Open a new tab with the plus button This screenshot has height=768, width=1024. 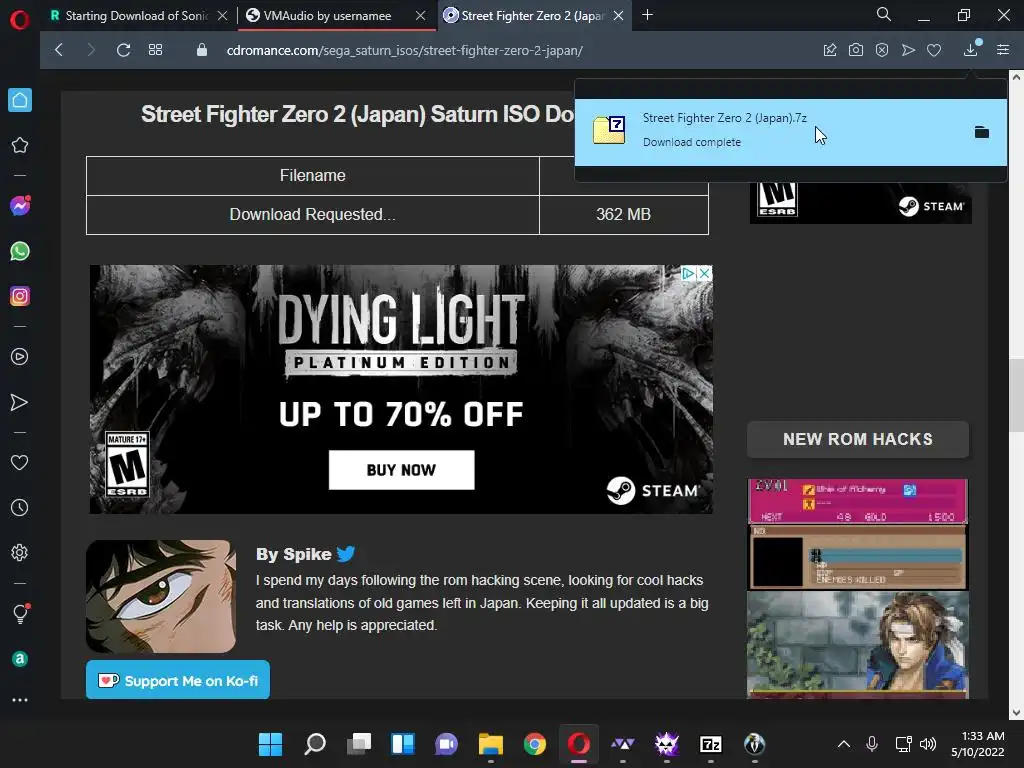click(647, 15)
